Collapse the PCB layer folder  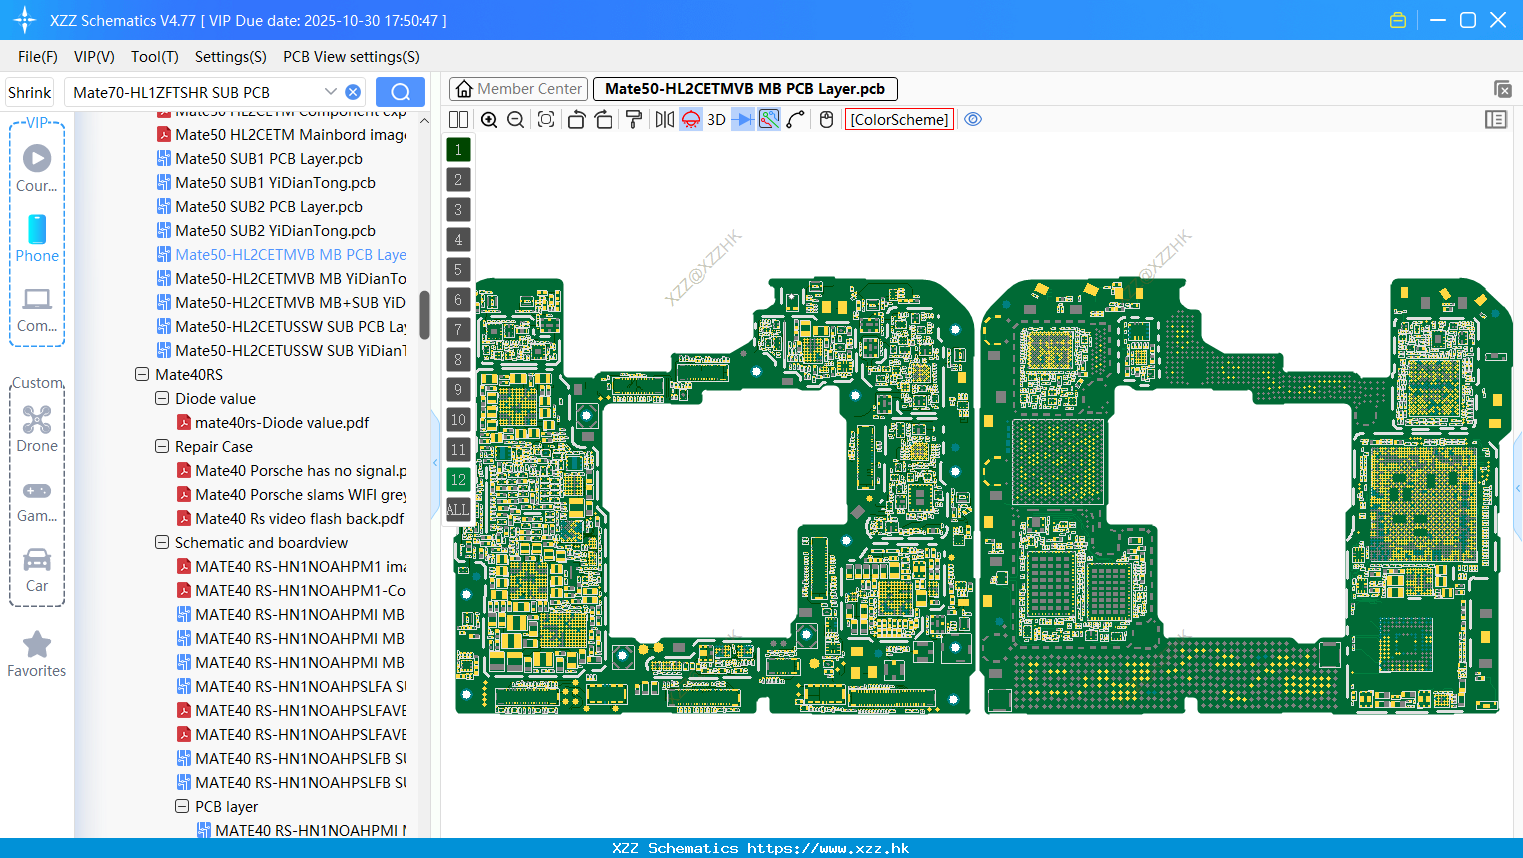182,806
